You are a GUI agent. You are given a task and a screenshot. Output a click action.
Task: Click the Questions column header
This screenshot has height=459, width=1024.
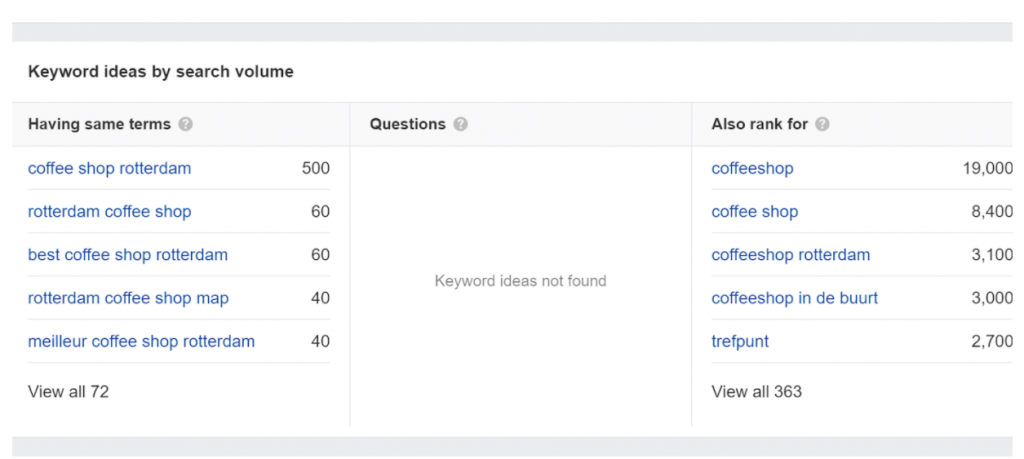click(x=408, y=124)
